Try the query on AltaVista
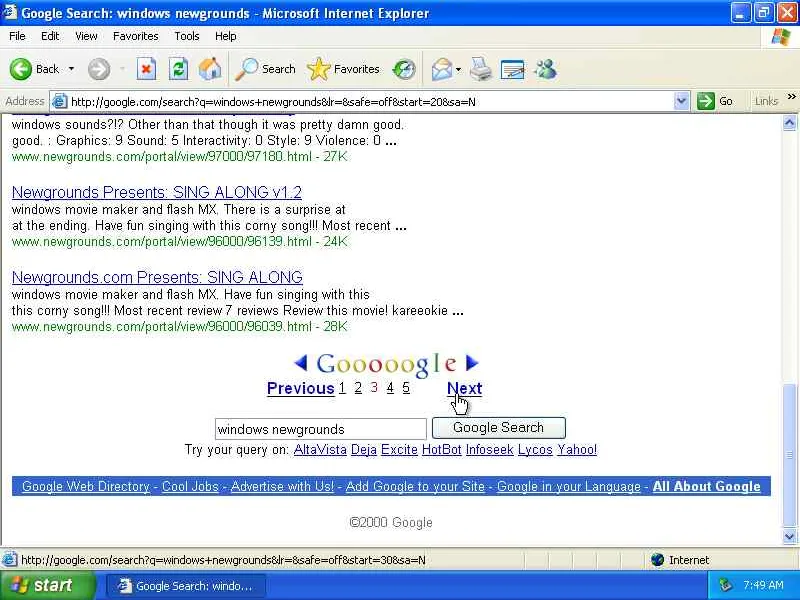 (x=320, y=449)
